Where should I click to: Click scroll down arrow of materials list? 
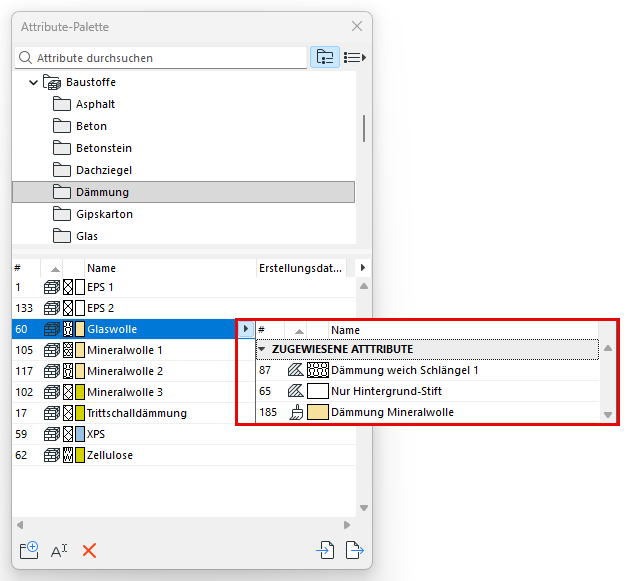364,508
